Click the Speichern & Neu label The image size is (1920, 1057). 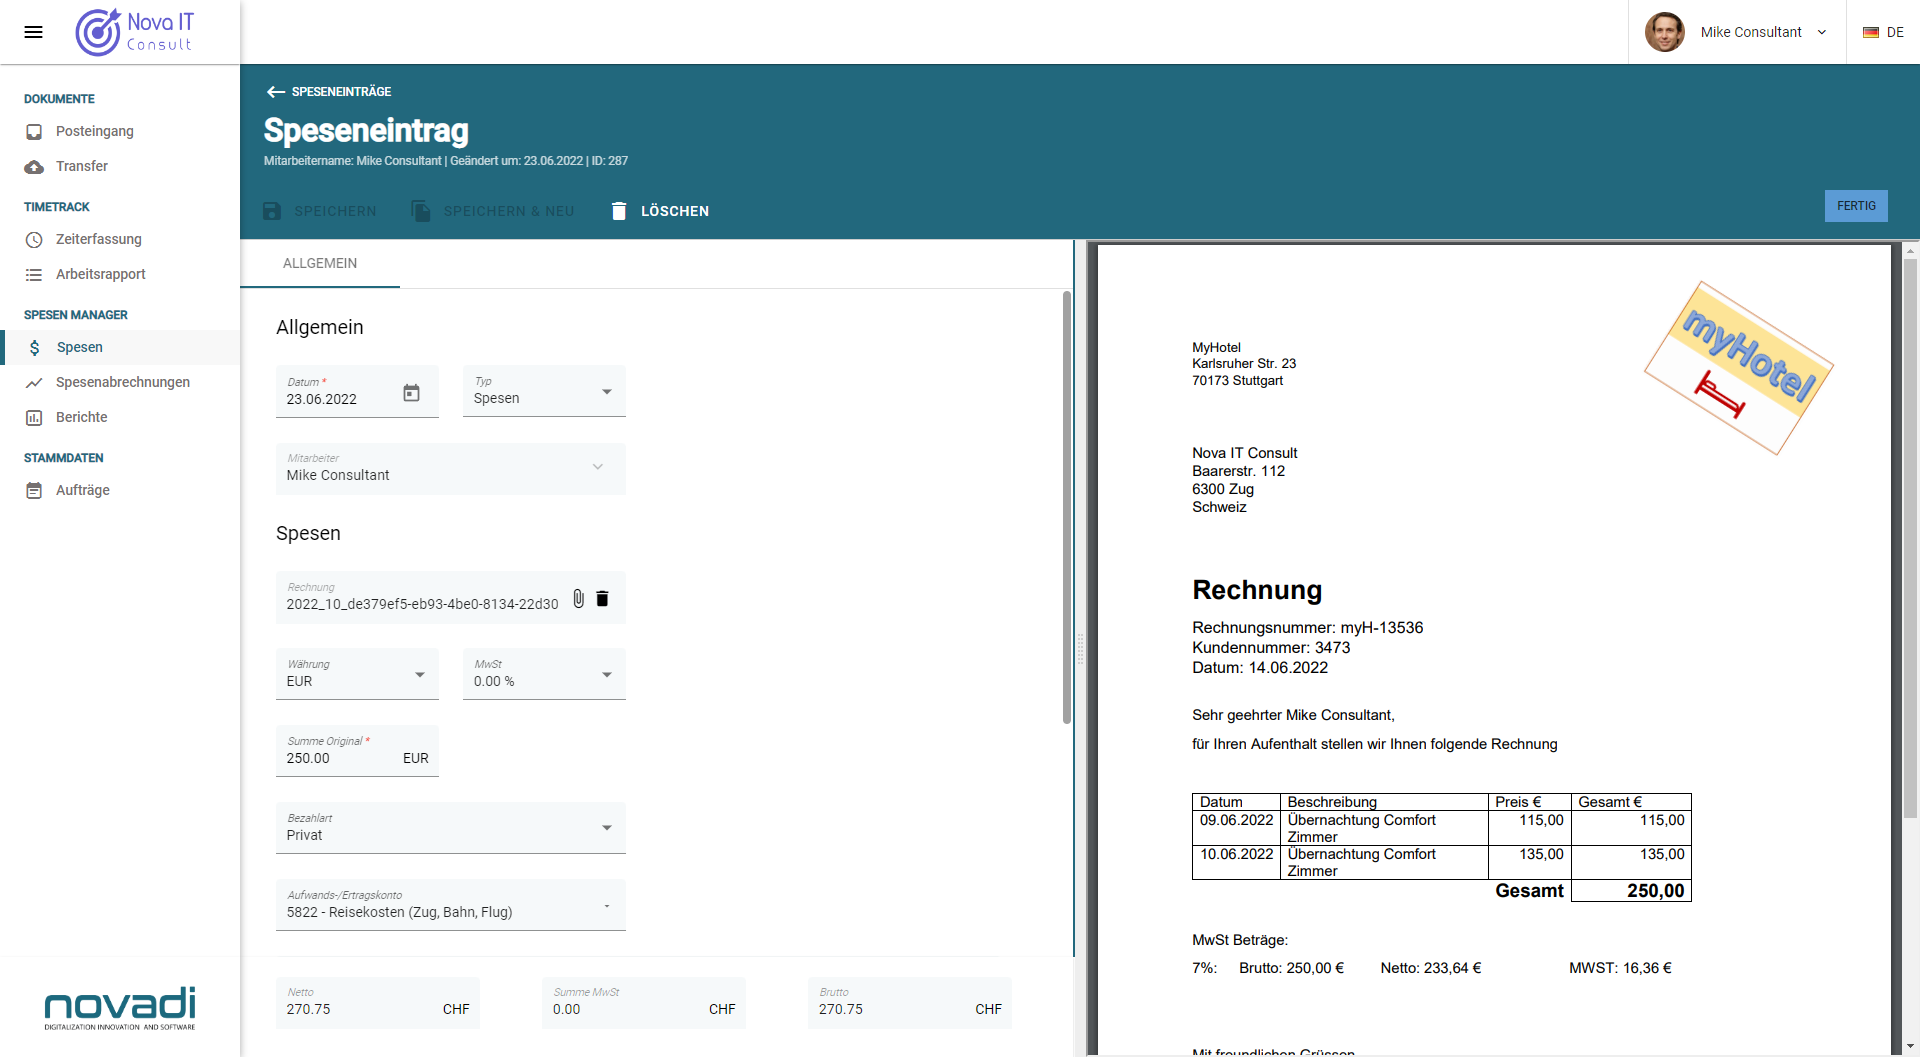pyautogui.click(x=509, y=211)
